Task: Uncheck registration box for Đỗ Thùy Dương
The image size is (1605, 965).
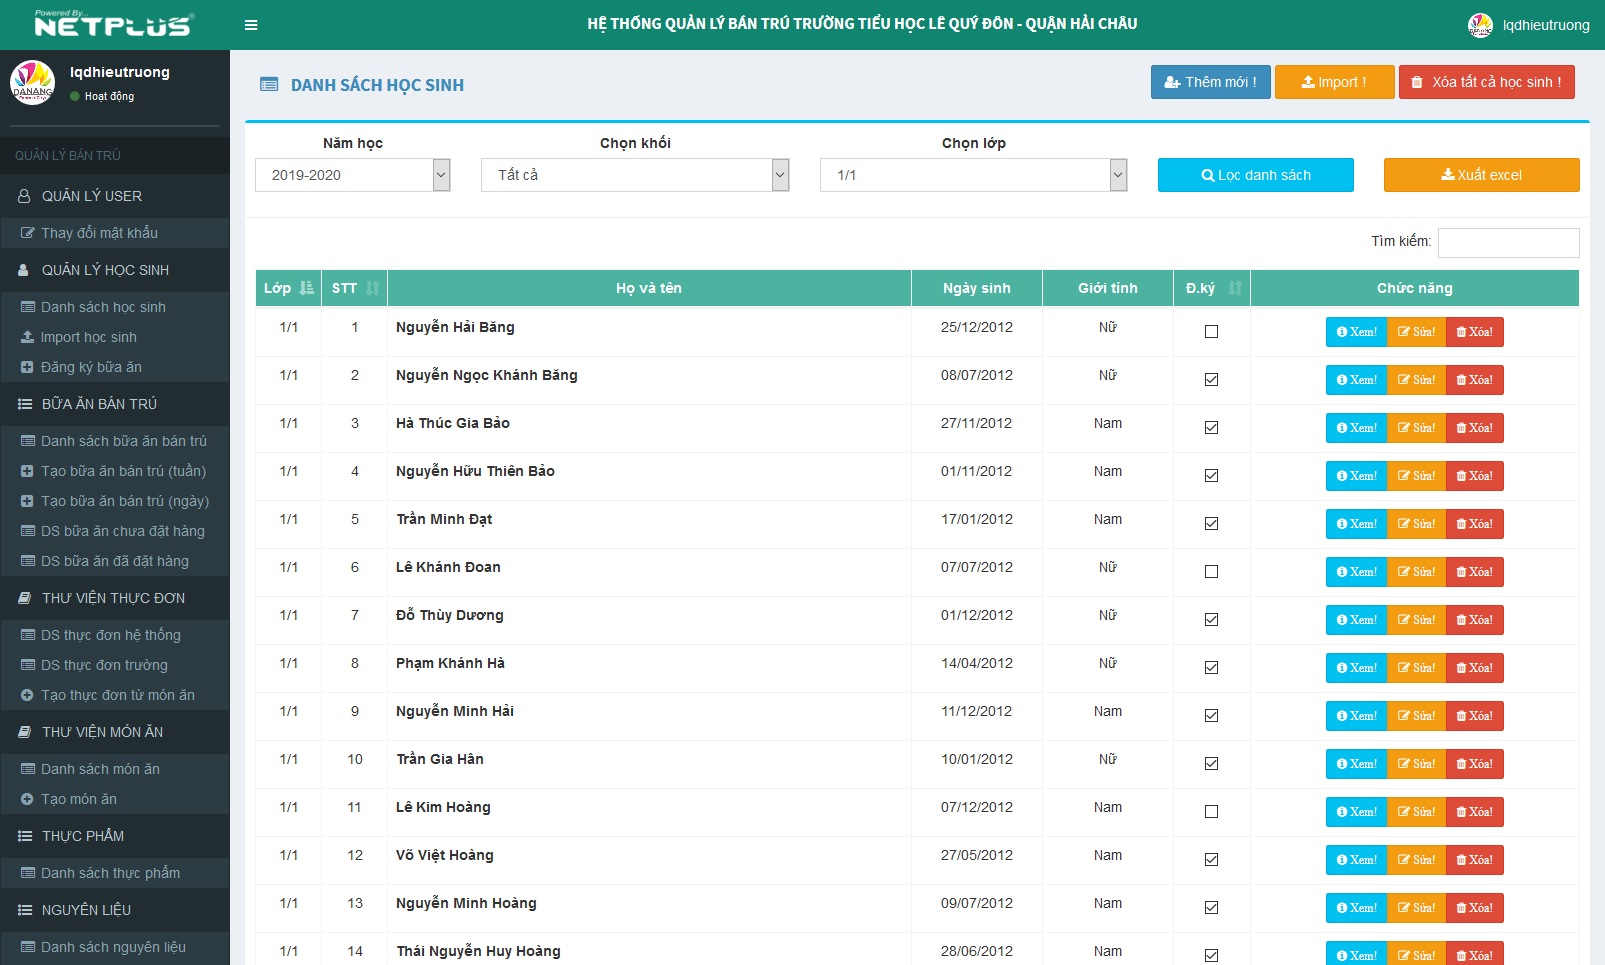Action: click(x=1211, y=620)
